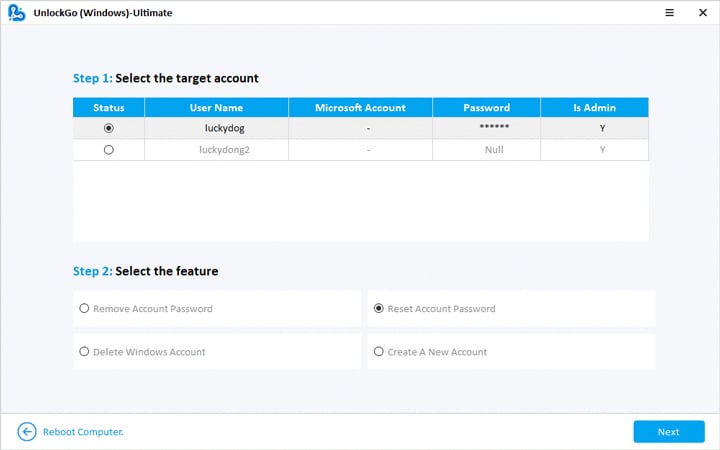
Task: Click the back arrow circle icon
Action: click(26, 431)
